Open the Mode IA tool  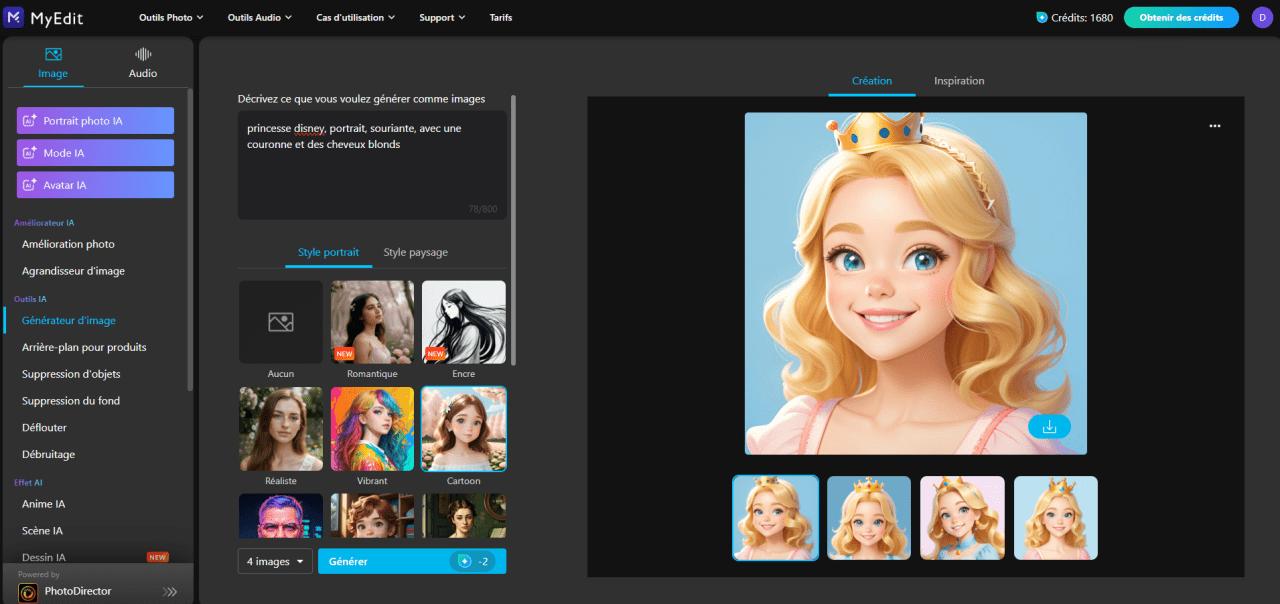pos(95,152)
